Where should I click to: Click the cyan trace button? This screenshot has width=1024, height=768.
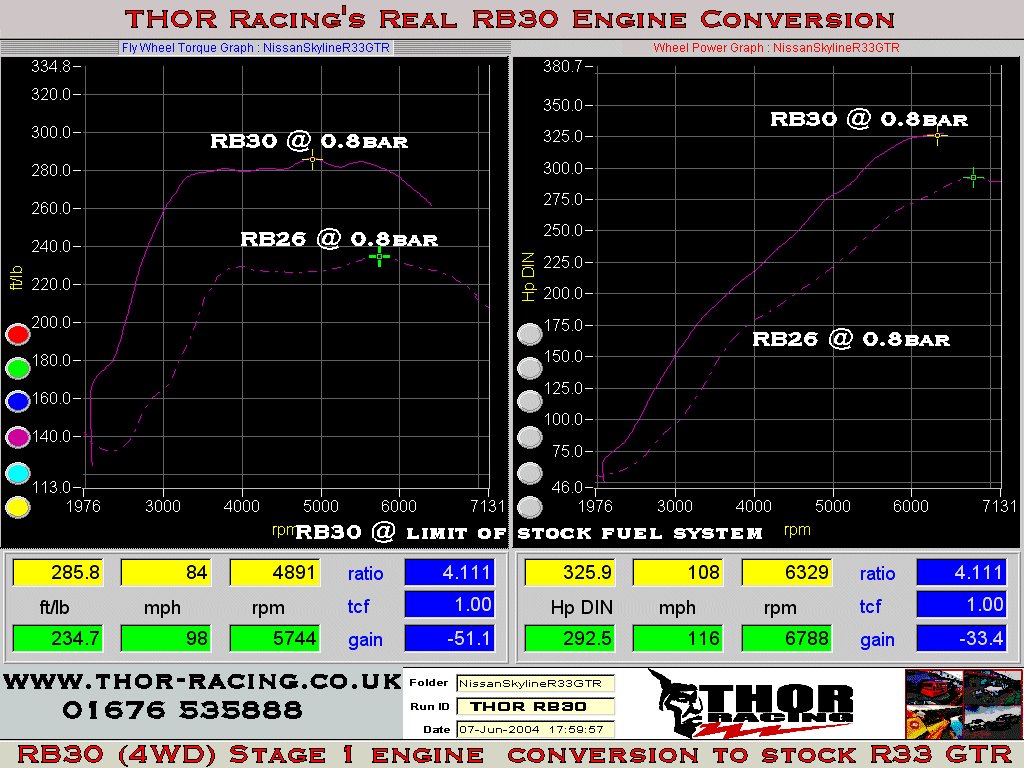coord(17,472)
